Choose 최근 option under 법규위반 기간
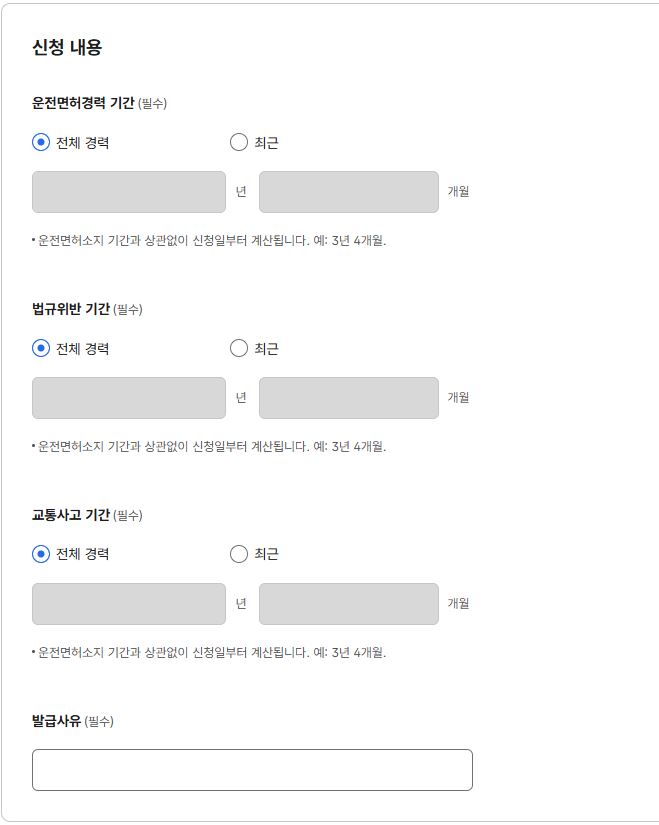 [237, 346]
